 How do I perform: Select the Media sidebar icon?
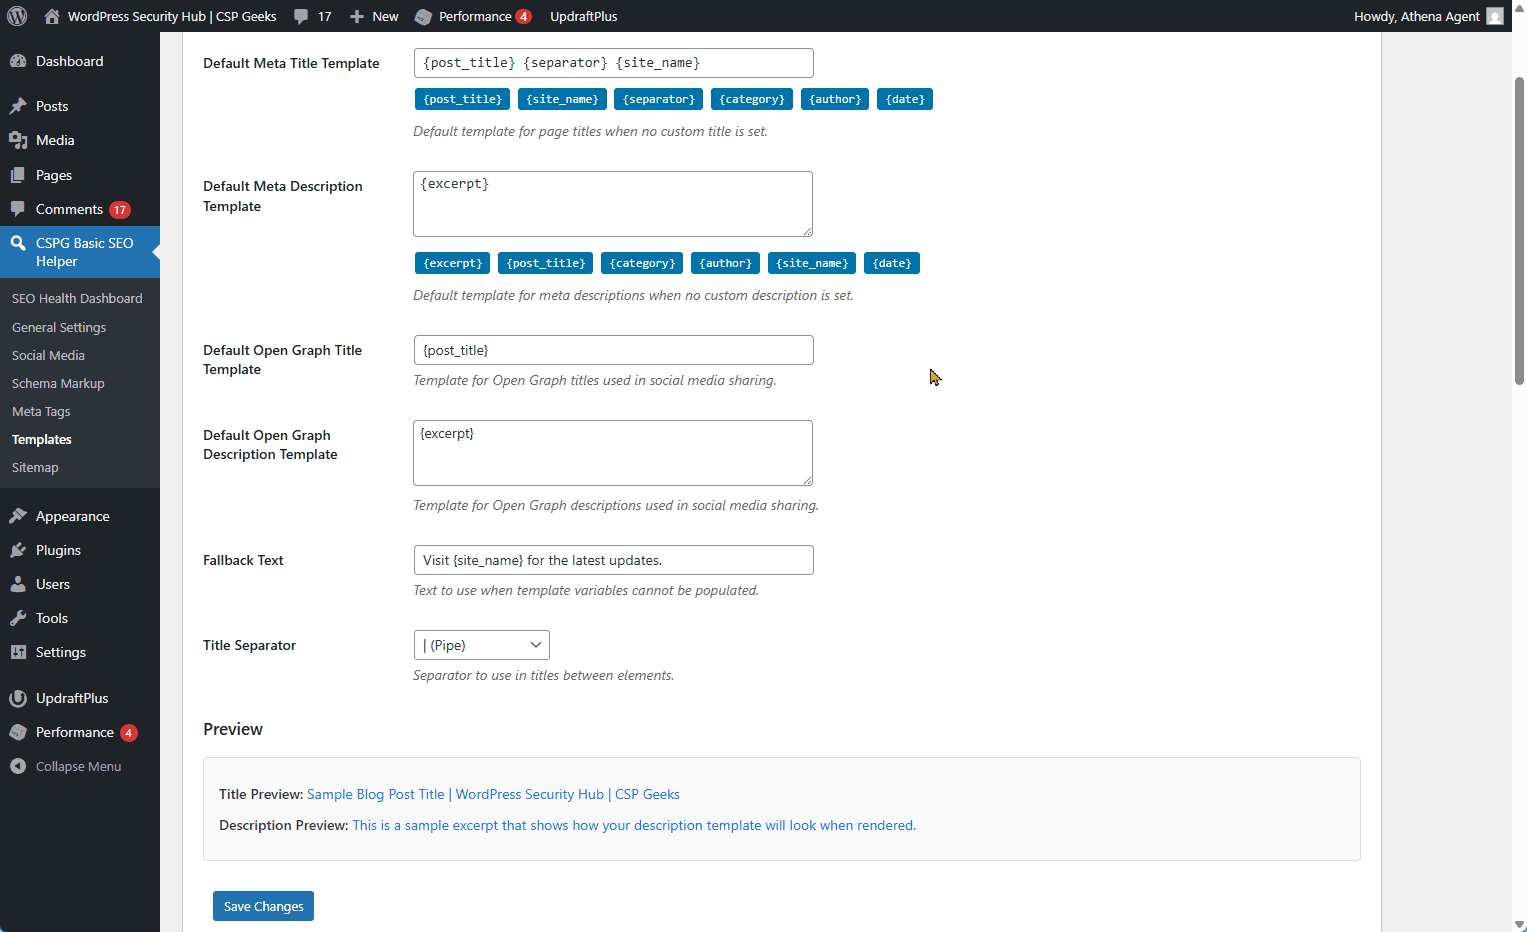(x=18, y=140)
